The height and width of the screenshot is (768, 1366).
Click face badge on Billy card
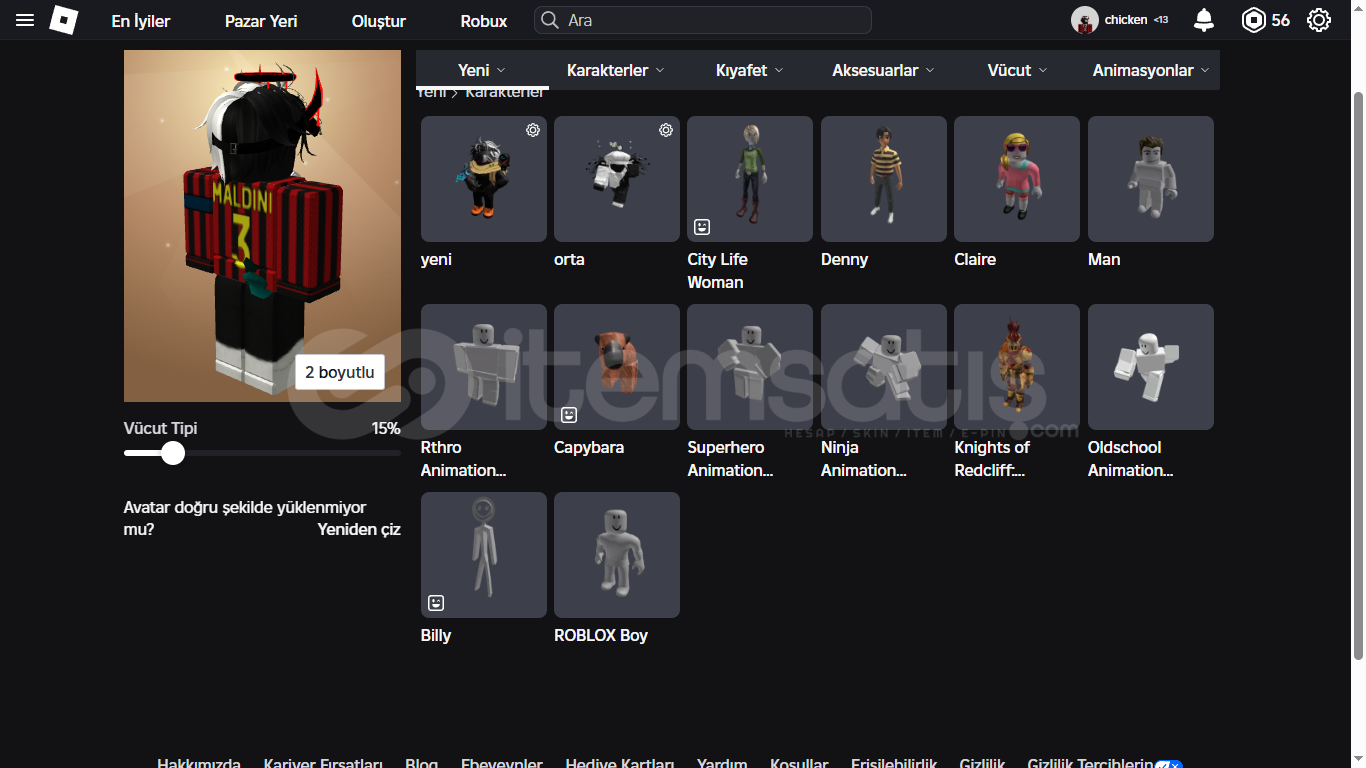click(x=436, y=603)
